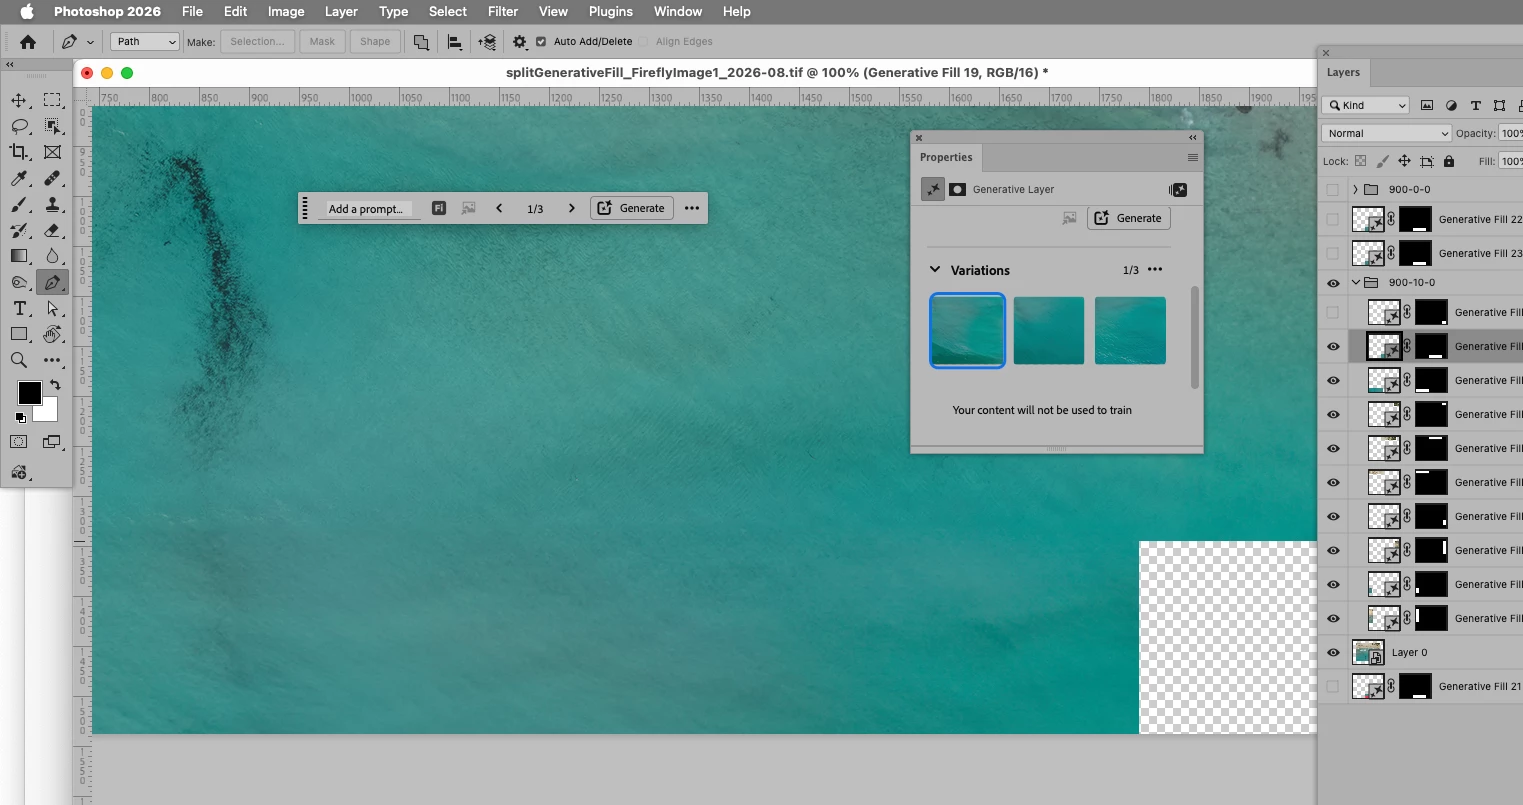Open the Filter menu

[x=503, y=11]
